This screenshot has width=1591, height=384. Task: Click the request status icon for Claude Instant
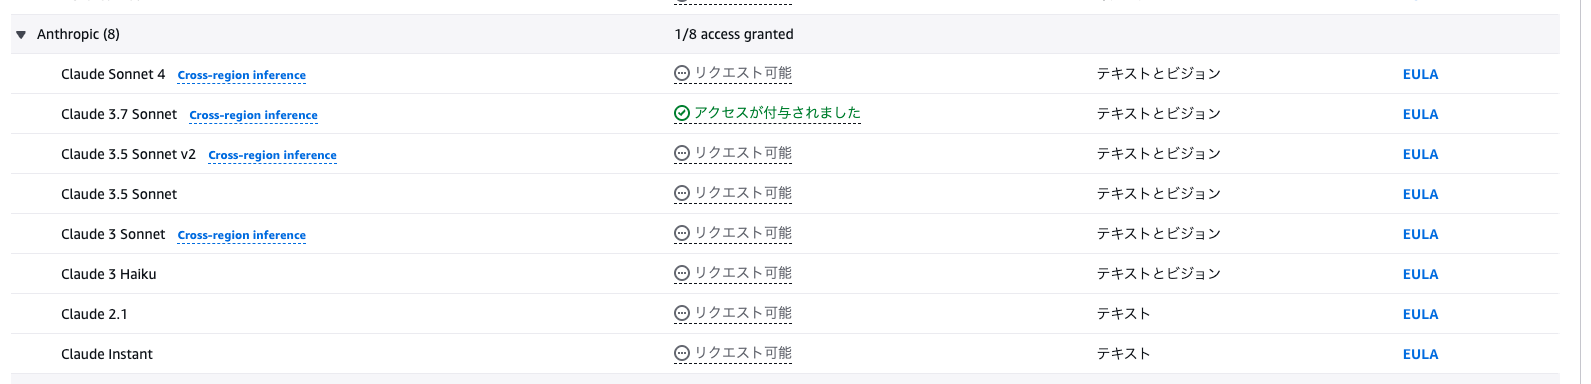(x=682, y=353)
